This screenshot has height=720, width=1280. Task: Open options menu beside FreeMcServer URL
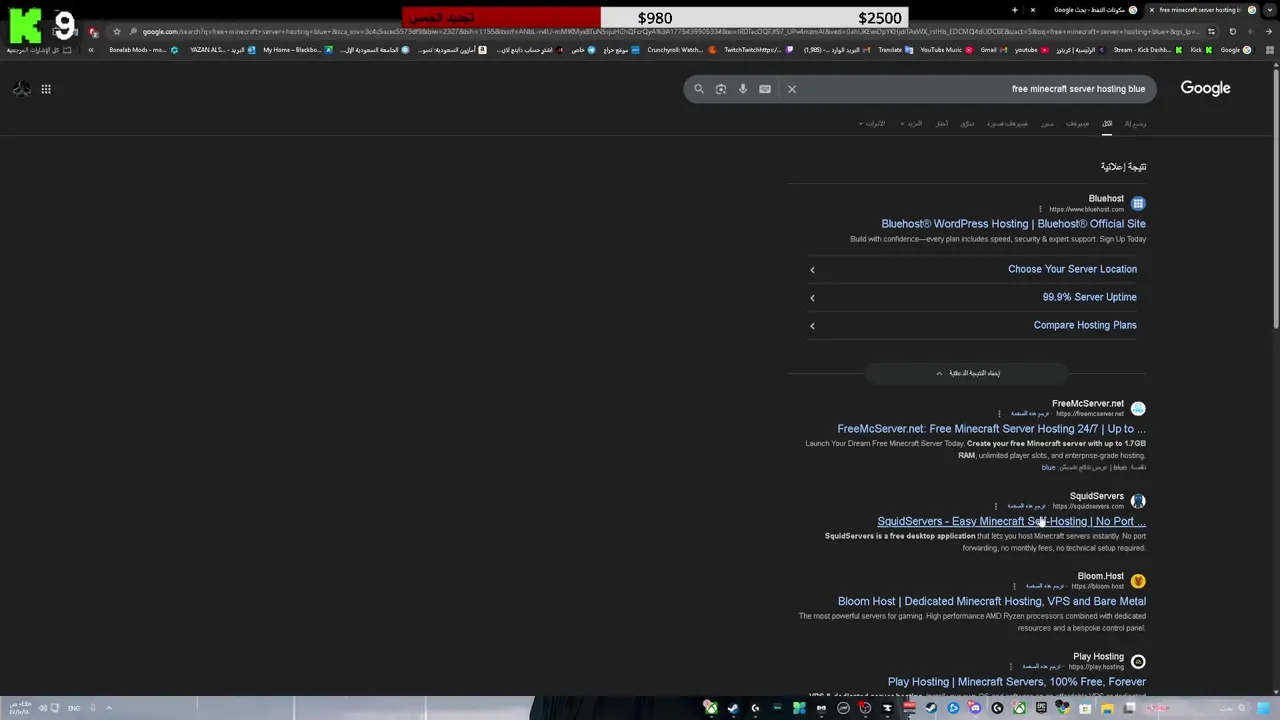[998, 414]
